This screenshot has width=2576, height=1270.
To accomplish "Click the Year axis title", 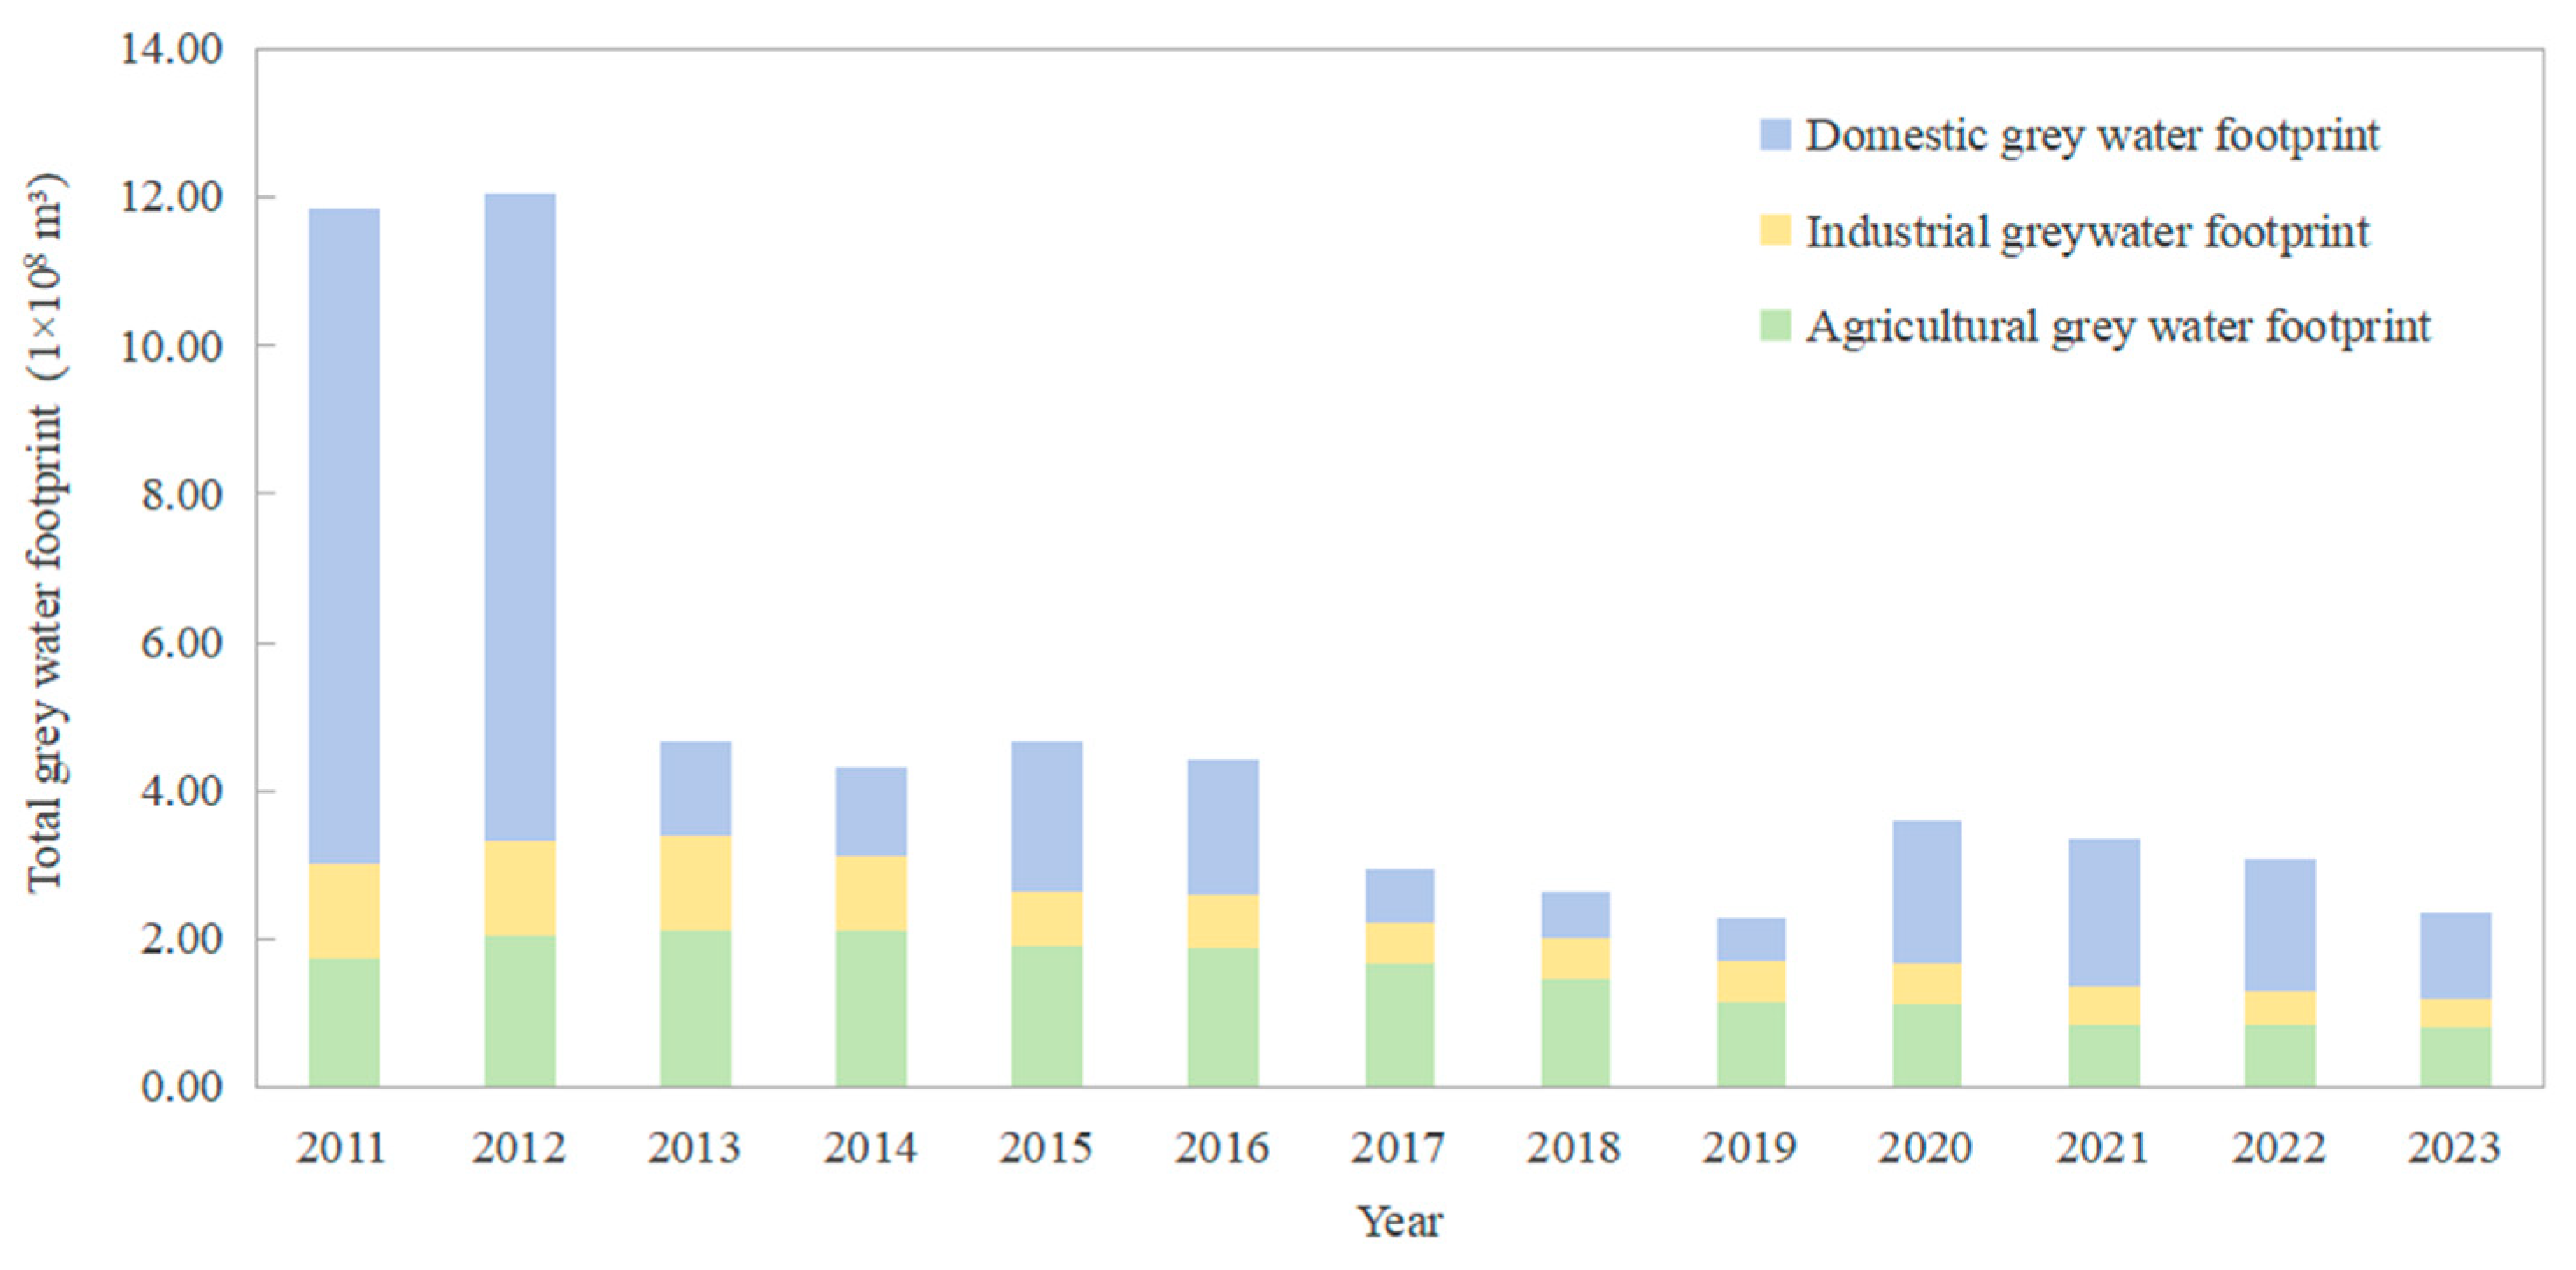I will tap(1399, 1222).
